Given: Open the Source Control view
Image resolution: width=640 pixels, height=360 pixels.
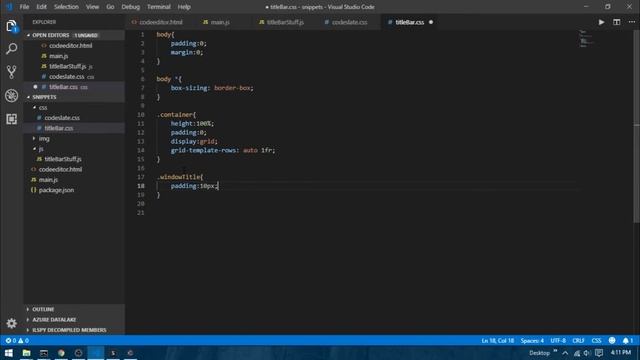Looking at the screenshot, I should point(11,72).
